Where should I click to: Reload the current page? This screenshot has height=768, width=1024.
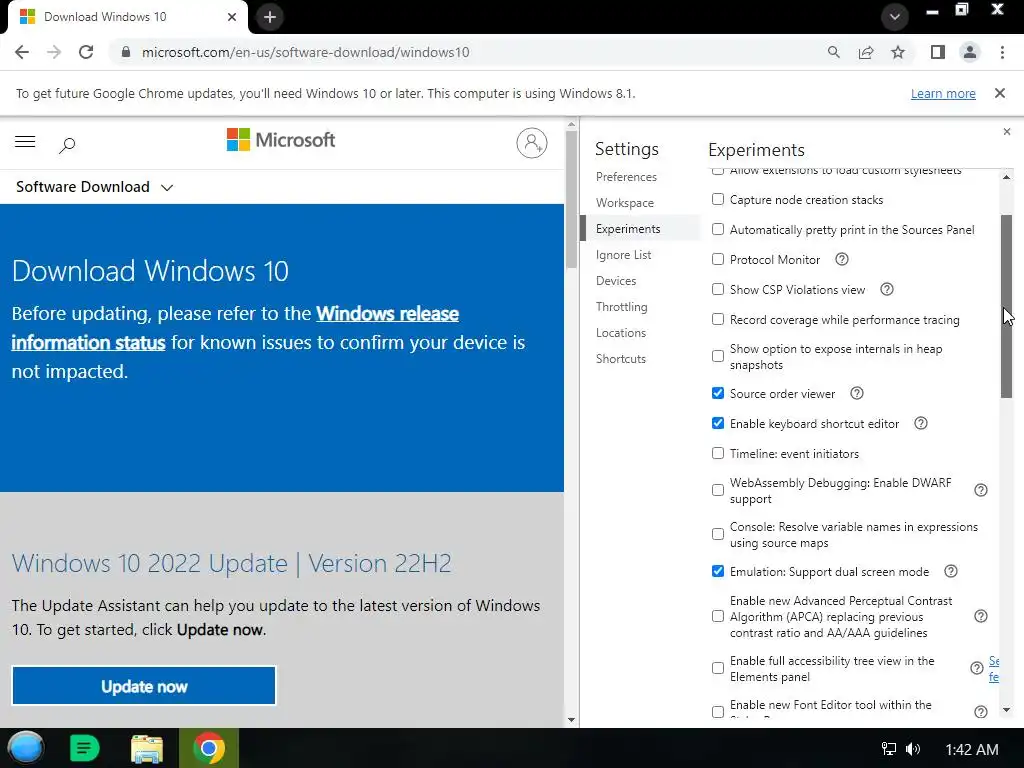(86, 52)
